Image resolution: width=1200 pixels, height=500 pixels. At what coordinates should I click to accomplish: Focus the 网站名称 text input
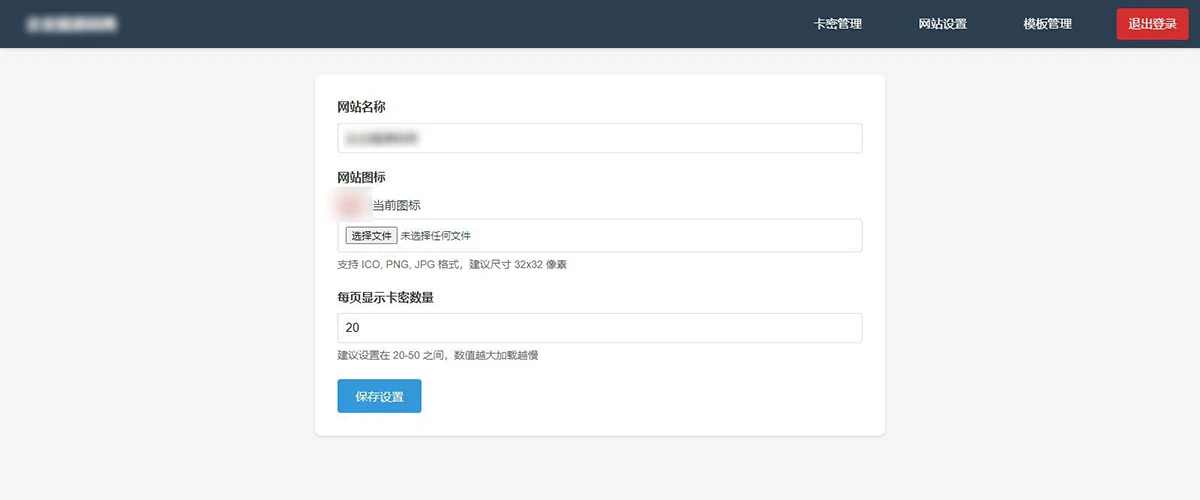click(x=600, y=138)
